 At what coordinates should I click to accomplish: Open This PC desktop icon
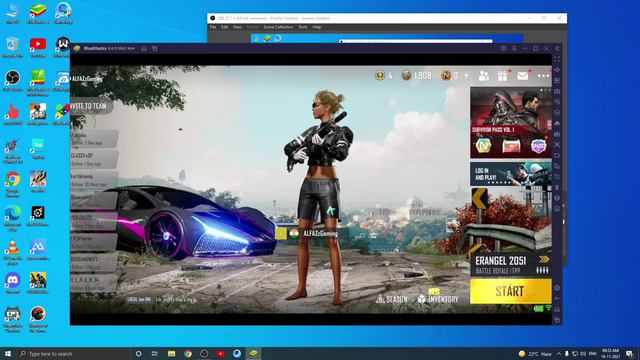13,13
